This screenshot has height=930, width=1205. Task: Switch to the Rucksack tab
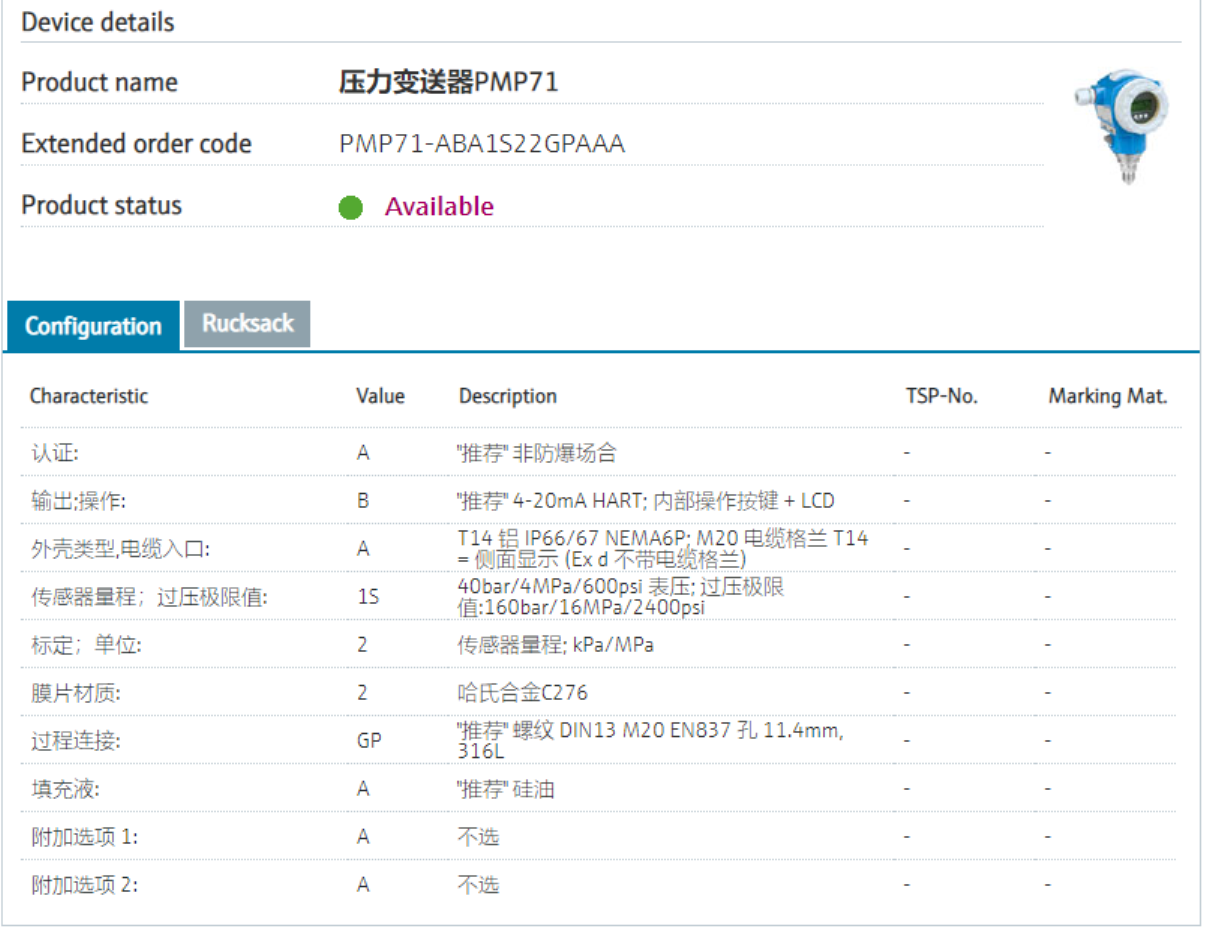248,324
